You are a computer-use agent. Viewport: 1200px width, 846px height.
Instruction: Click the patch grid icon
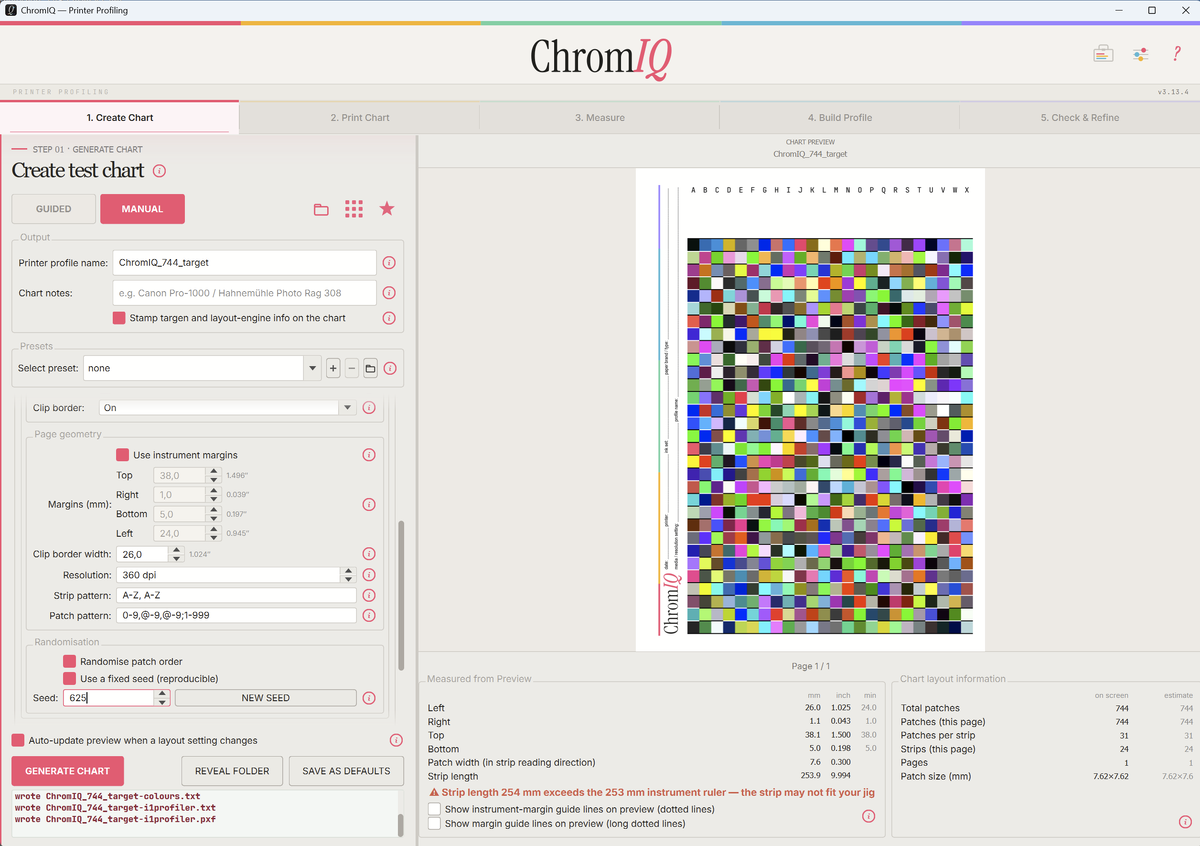click(354, 209)
